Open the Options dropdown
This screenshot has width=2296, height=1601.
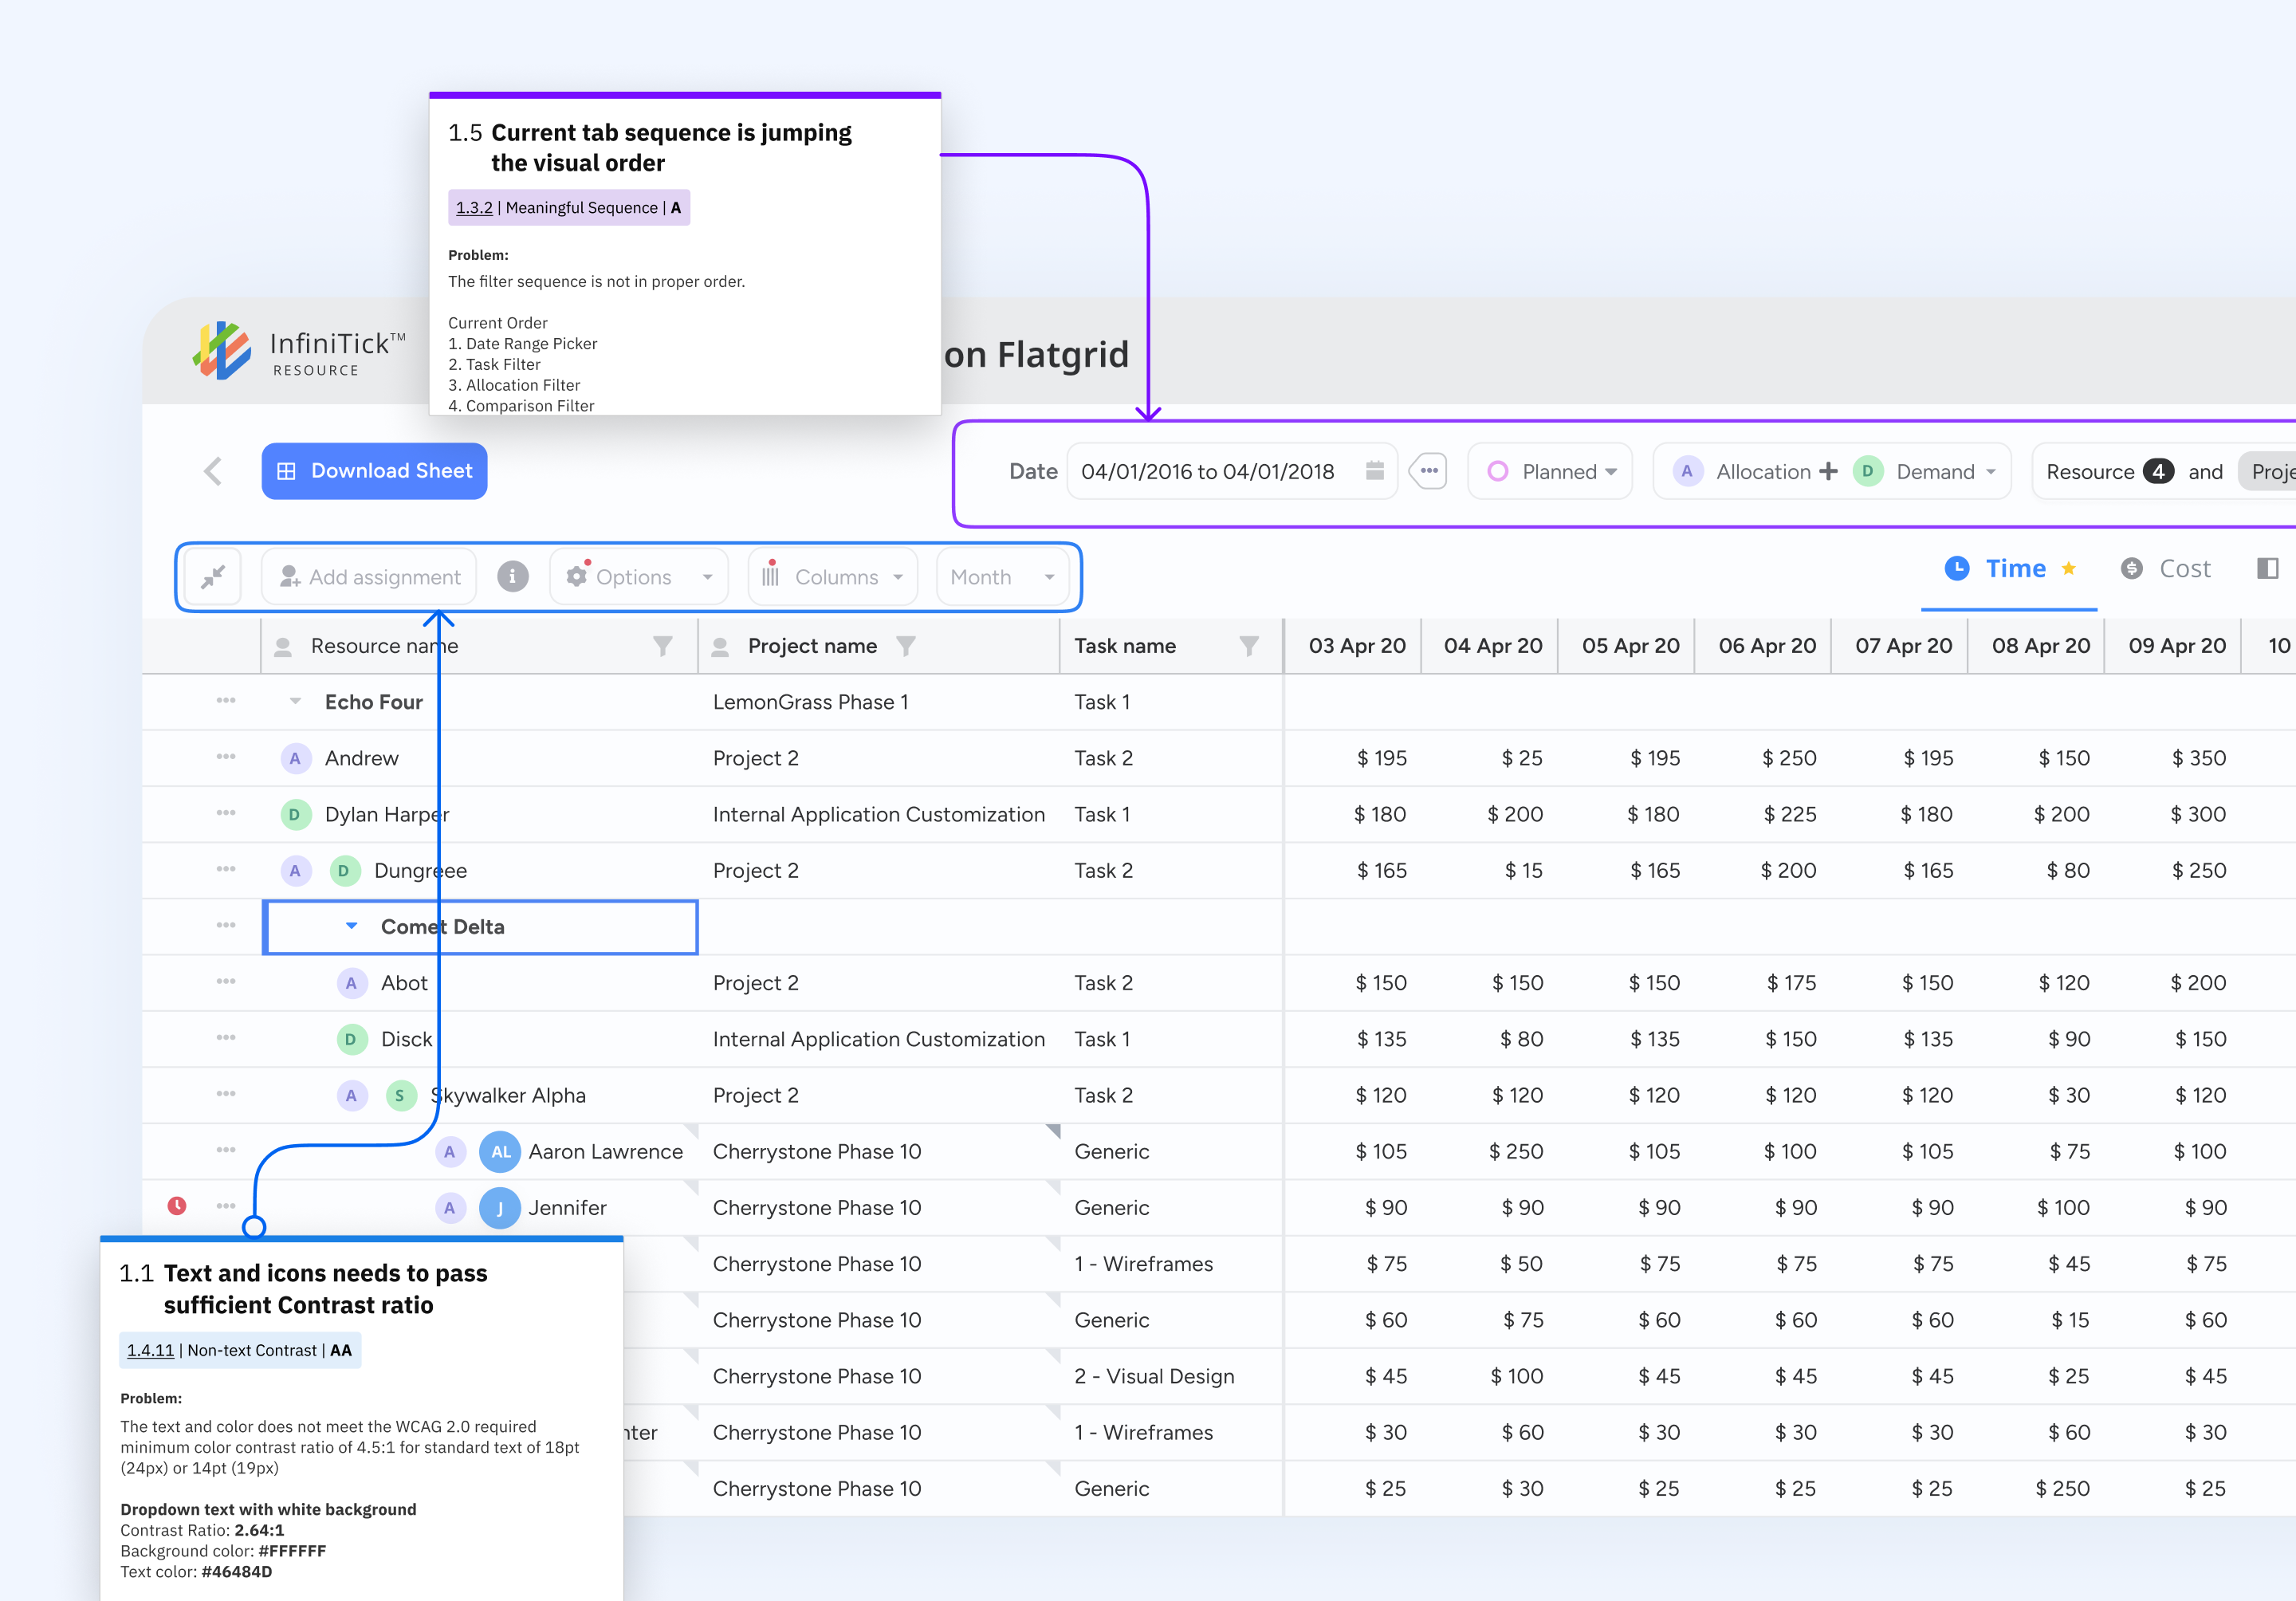click(638, 577)
